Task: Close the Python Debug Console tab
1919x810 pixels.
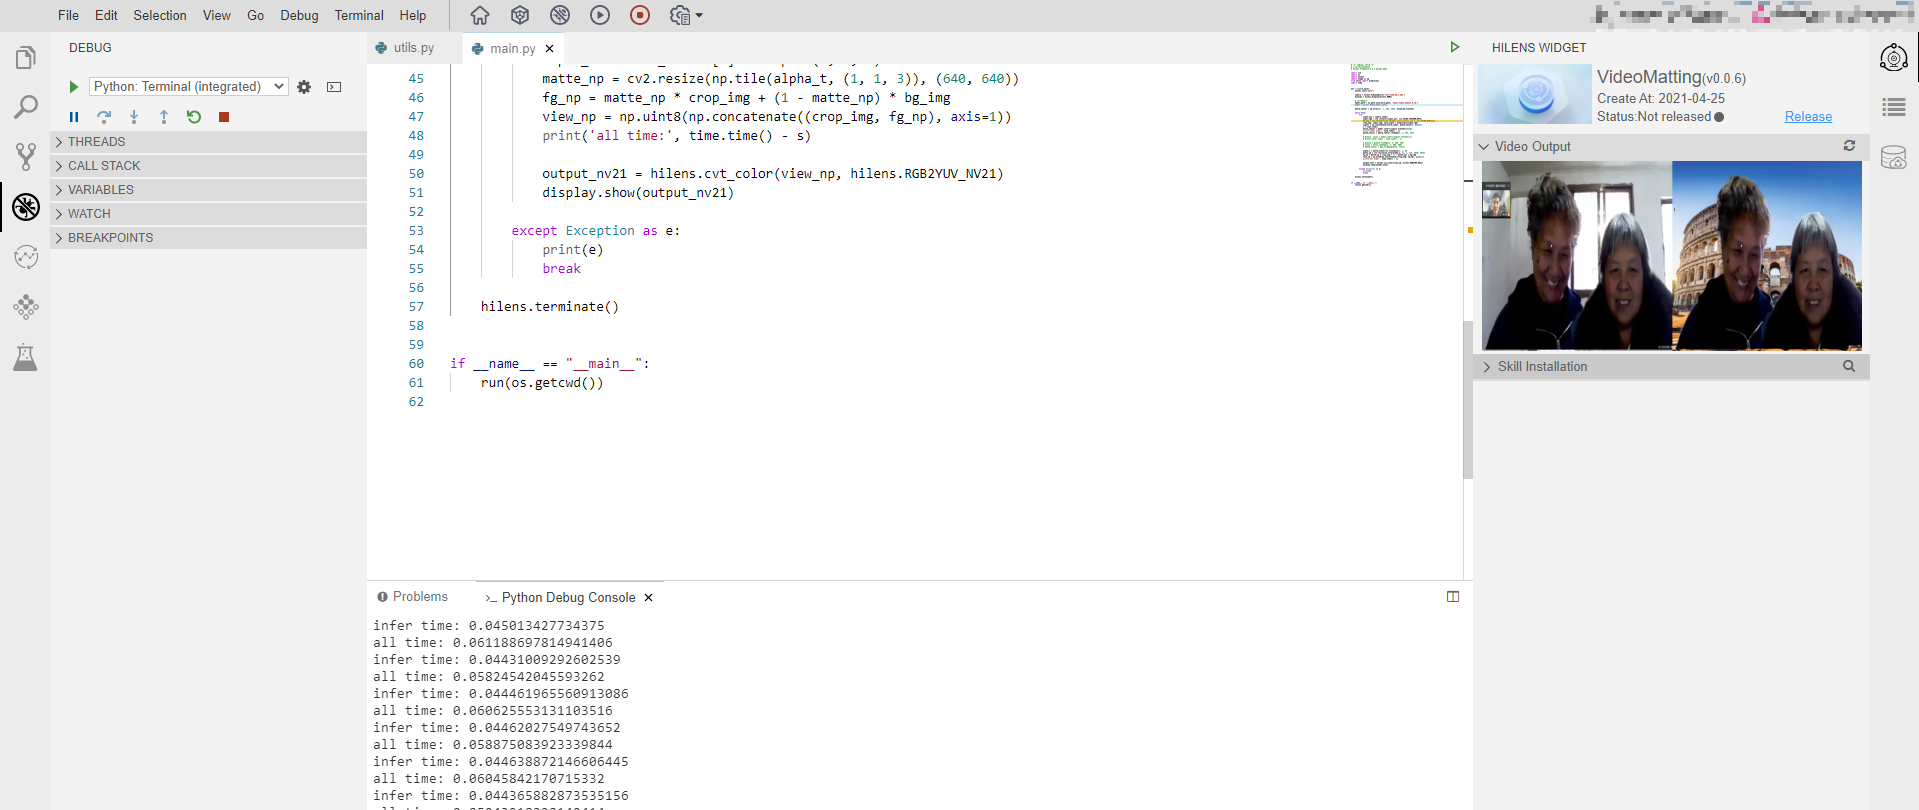Action: tap(648, 597)
